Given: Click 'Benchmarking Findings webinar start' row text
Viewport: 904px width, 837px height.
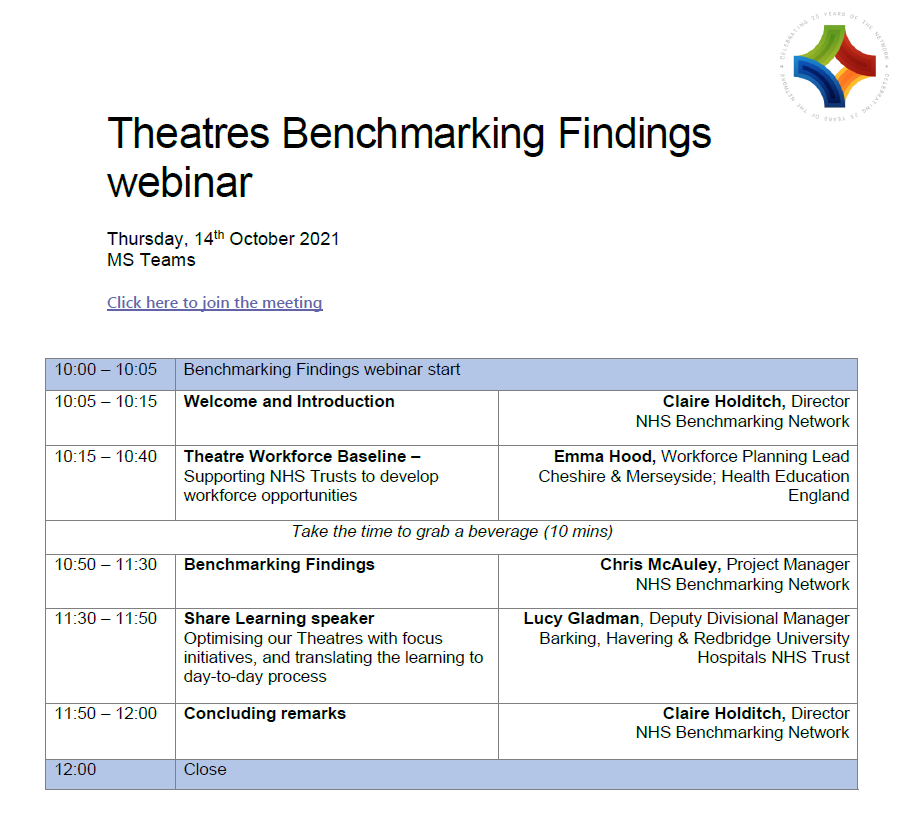Looking at the screenshot, I should pos(322,370).
